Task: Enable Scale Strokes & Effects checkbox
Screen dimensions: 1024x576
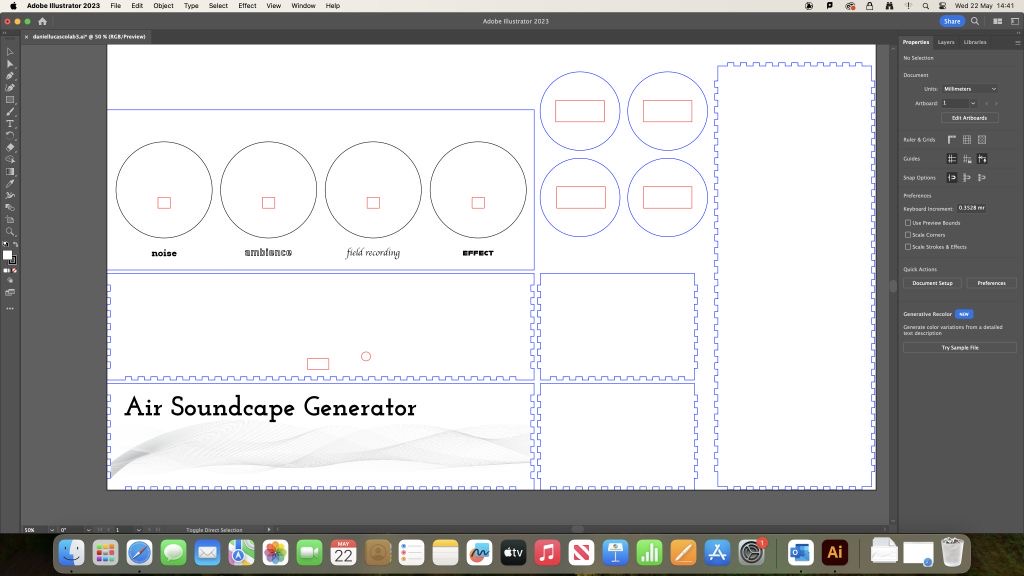Action: point(908,247)
